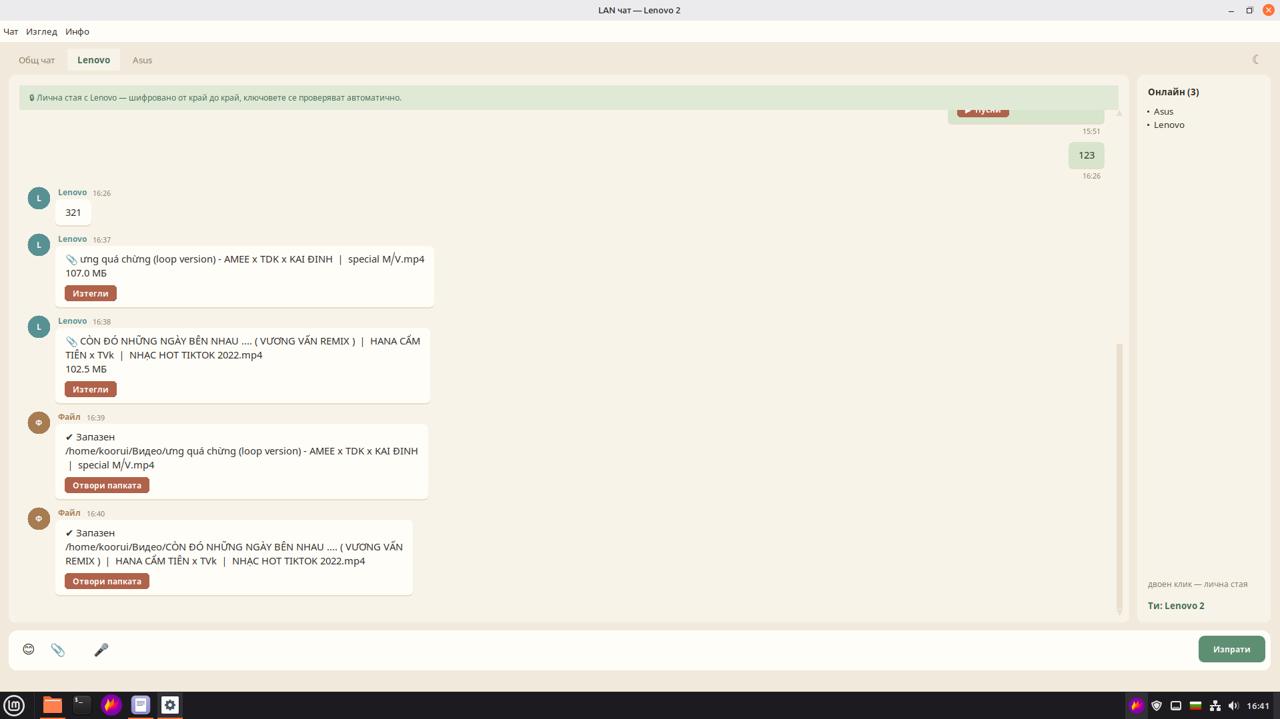Image resolution: width=1280 pixels, height=719 pixels.
Task: Open the calendar from the 16:41 clock
Action: coord(1258,706)
